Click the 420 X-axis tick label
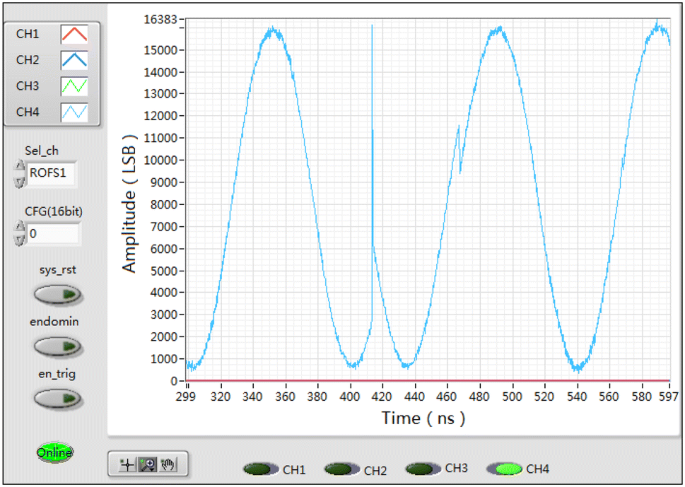 (x=382, y=397)
